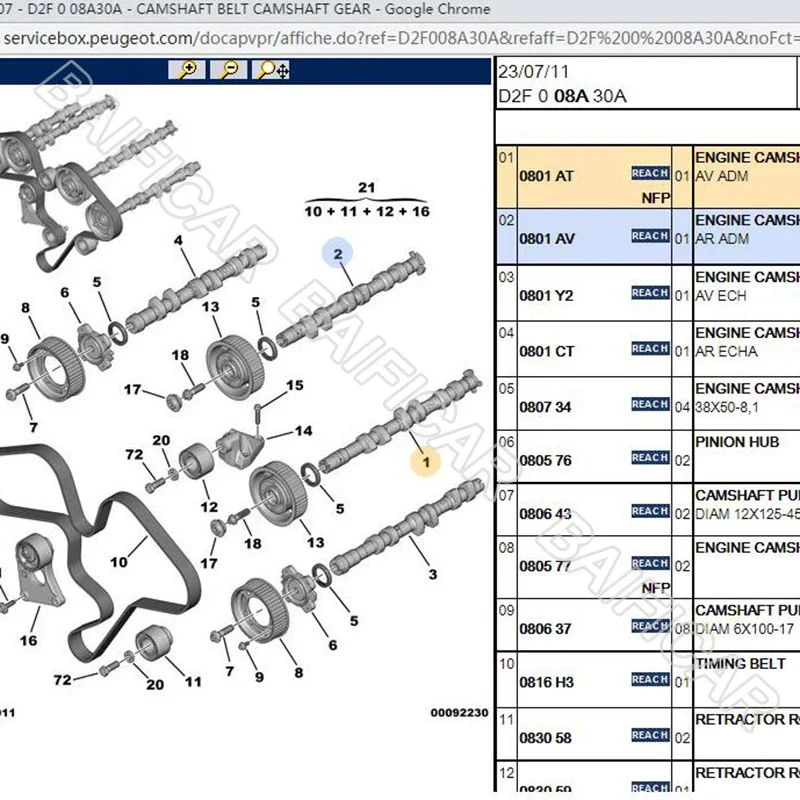The height and width of the screenshot is (800, 800).
Task: Click the NFP label in the 0805 77 row
Action: [x=656, y=588]
